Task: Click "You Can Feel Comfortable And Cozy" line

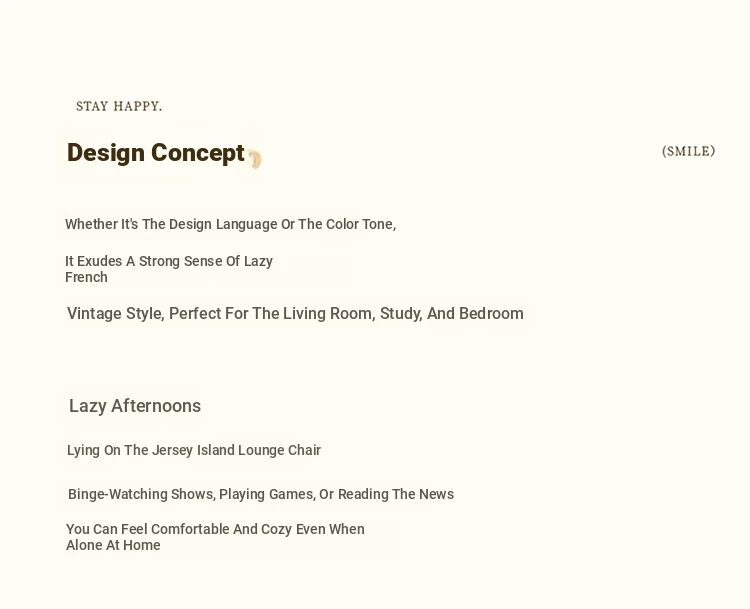Action: (x=200, y=529)
